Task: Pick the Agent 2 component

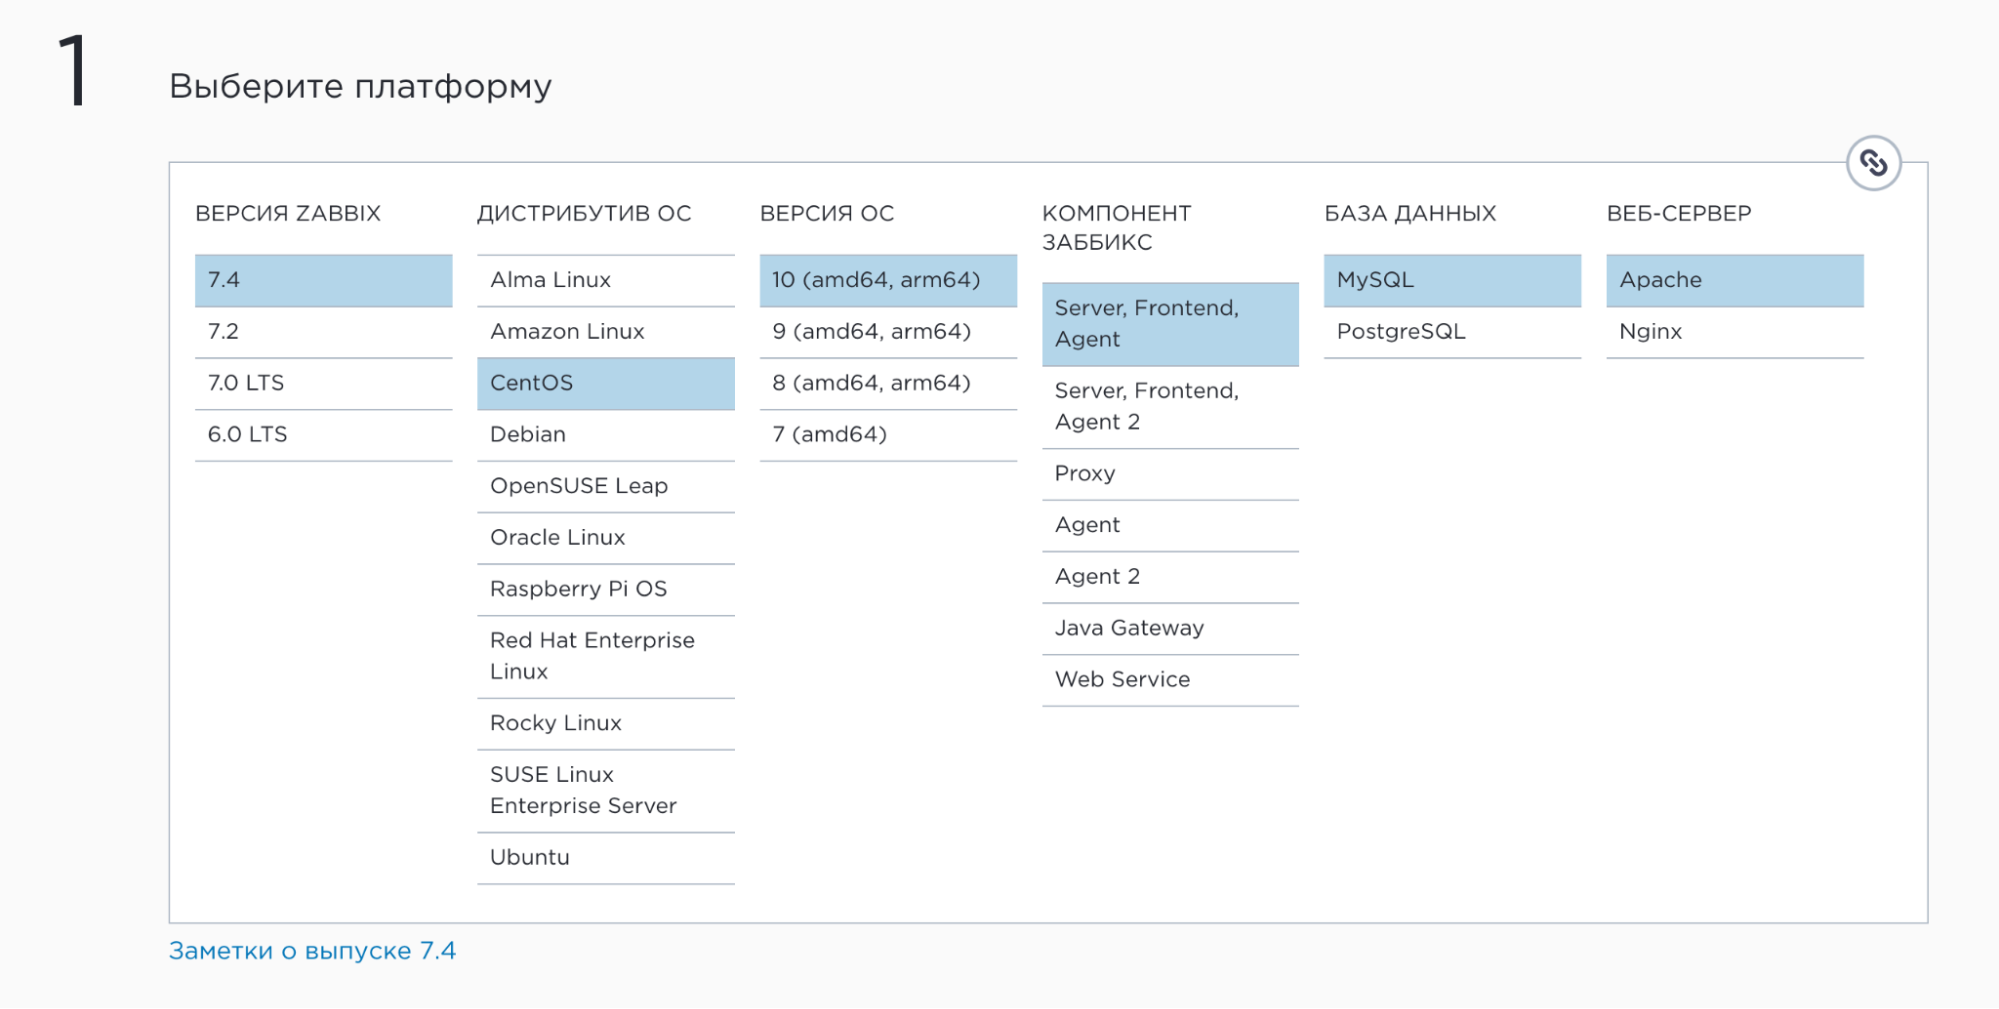Action: [x=1170, y=577]
